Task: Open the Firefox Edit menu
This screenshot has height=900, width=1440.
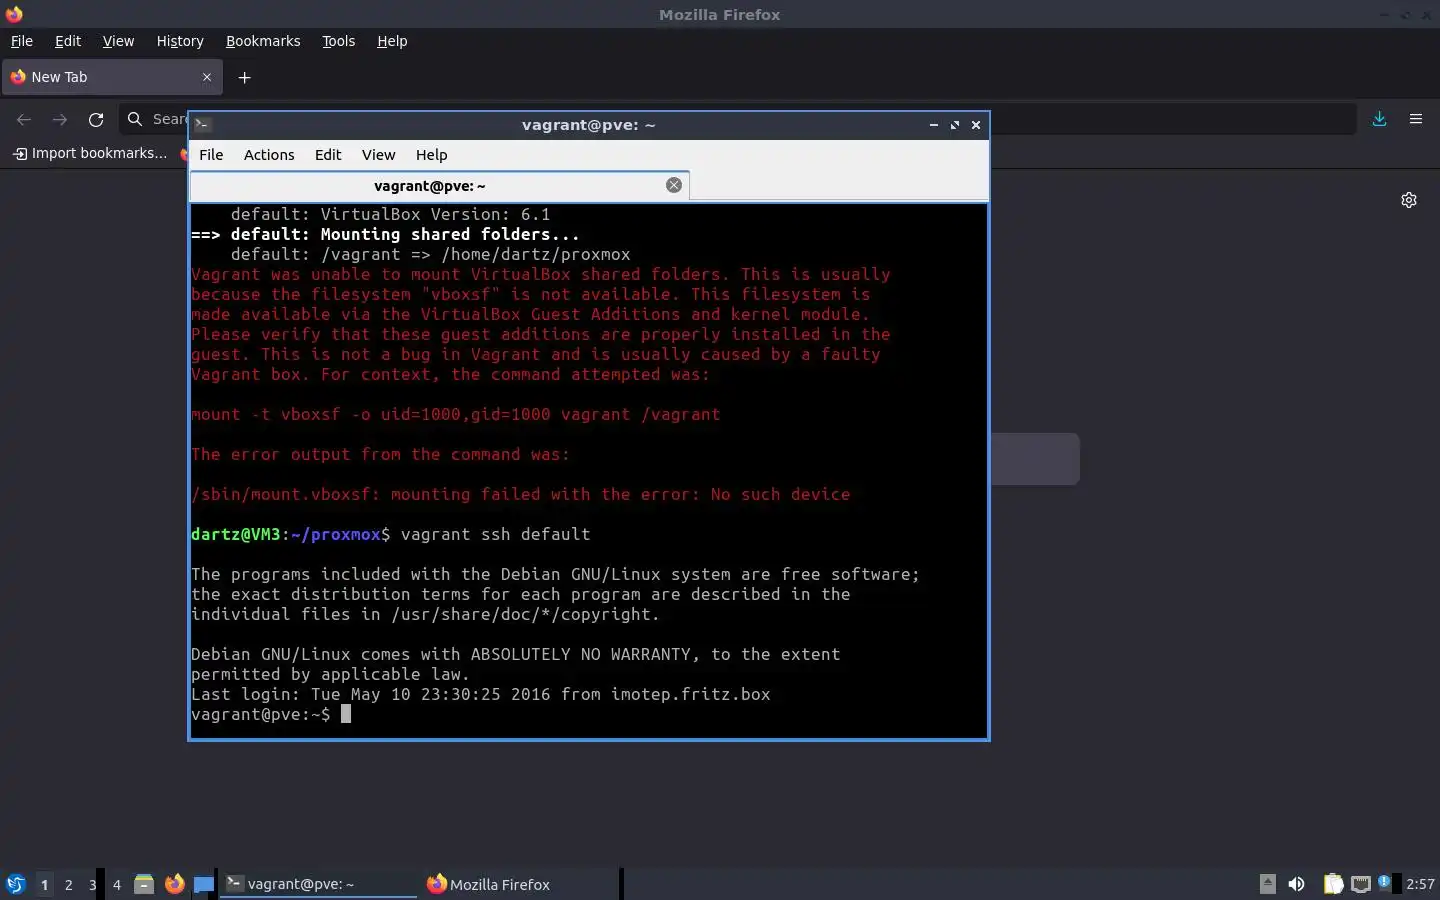Action: coord(68,41)
